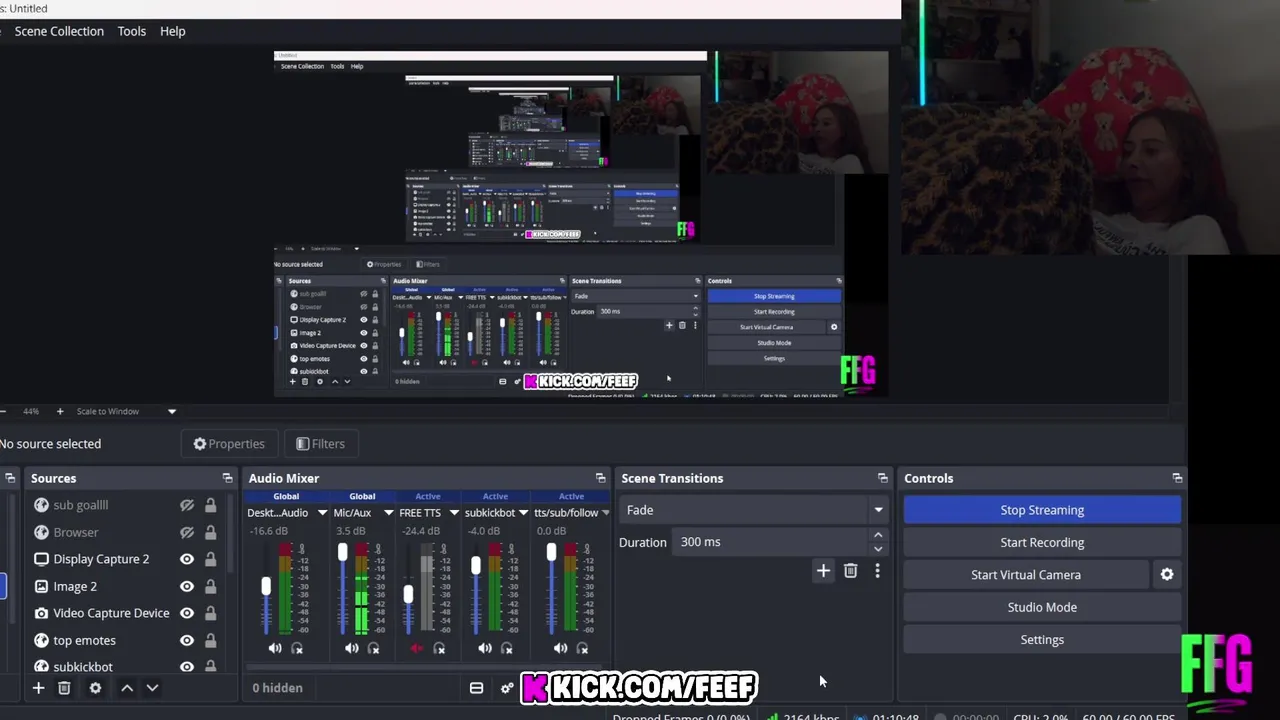Viewport: 1280px width, 720px height.
Task: Click Stop Streaming
Action: [1042, 510]
